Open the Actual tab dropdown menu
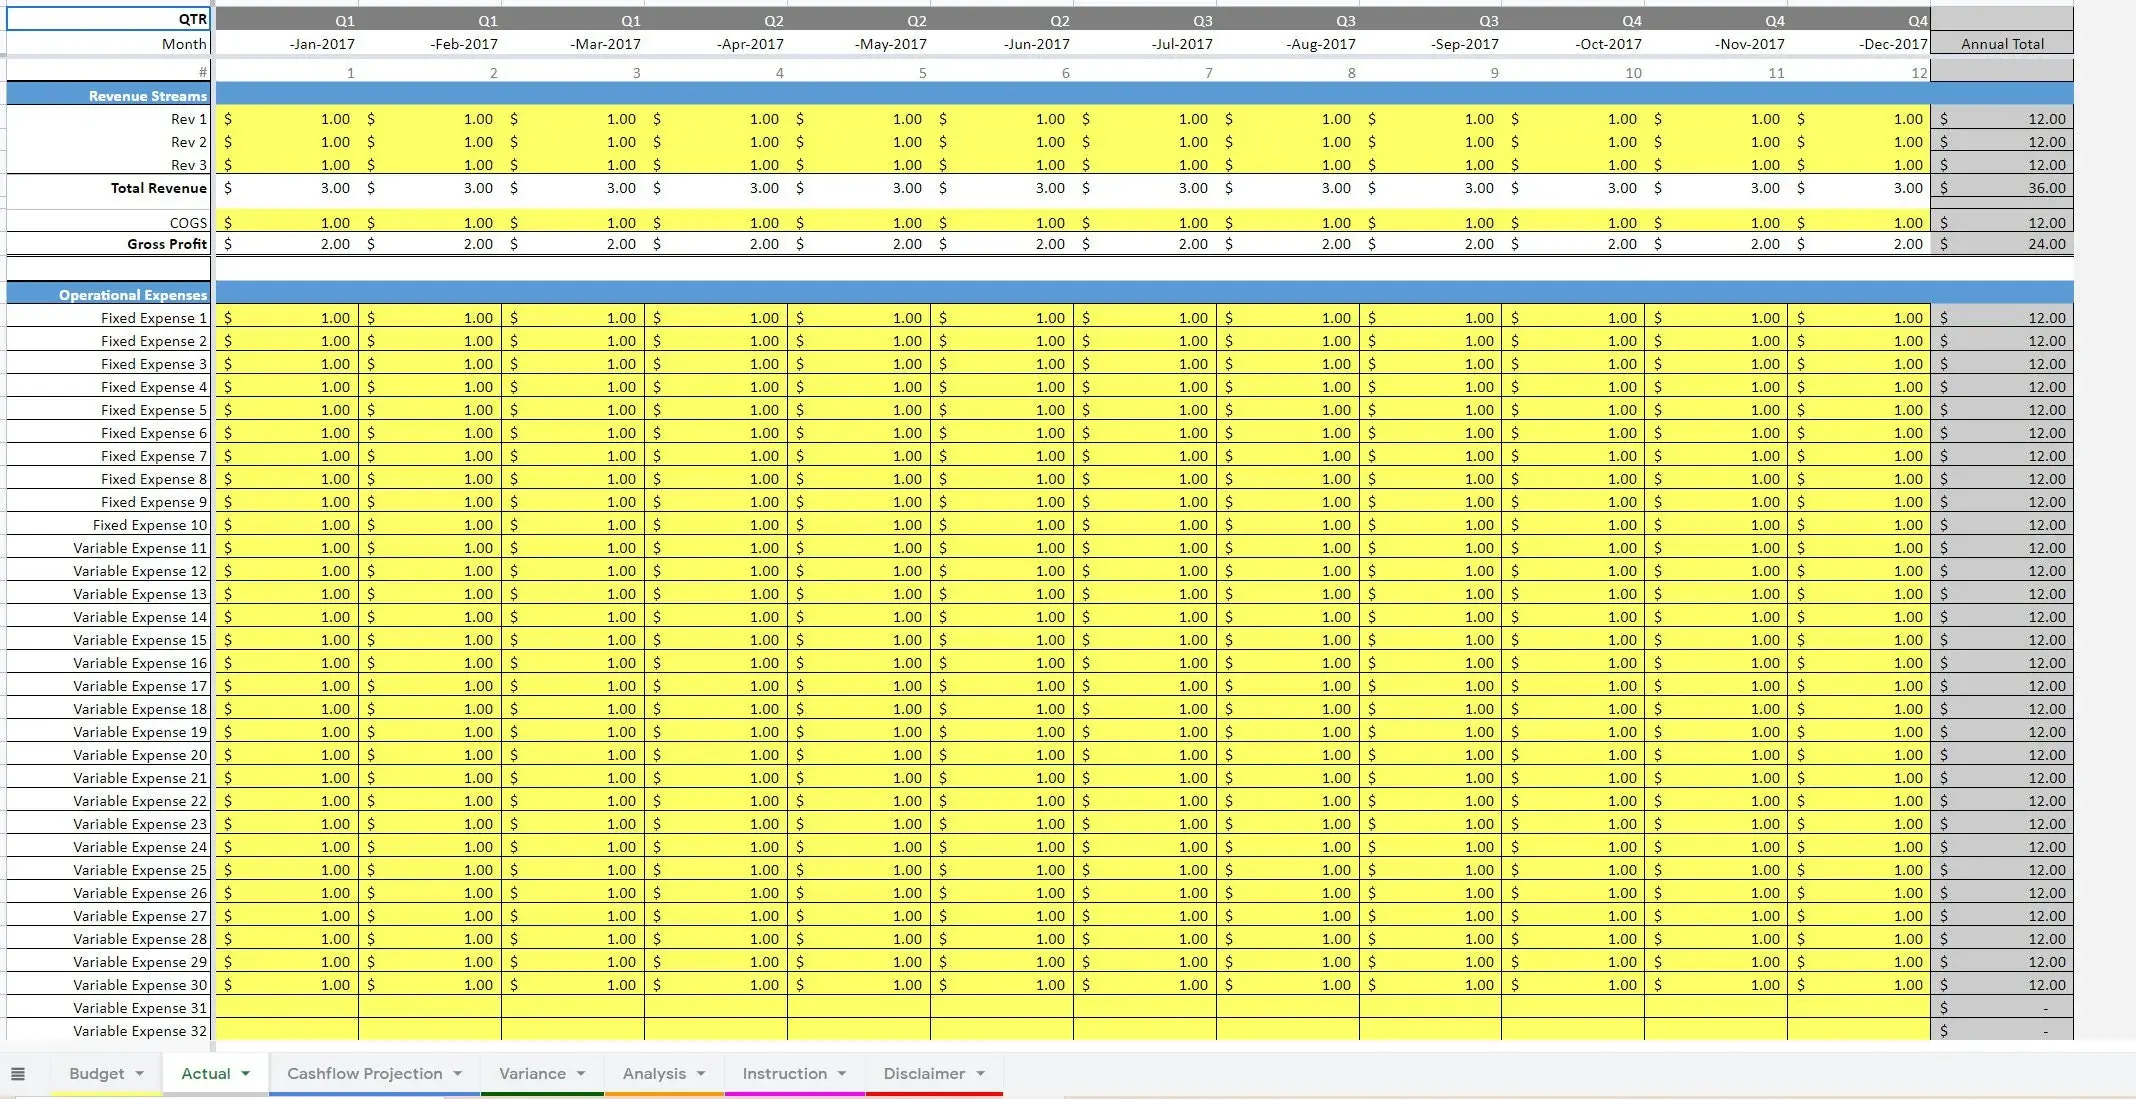 (x=245, y=1073)
